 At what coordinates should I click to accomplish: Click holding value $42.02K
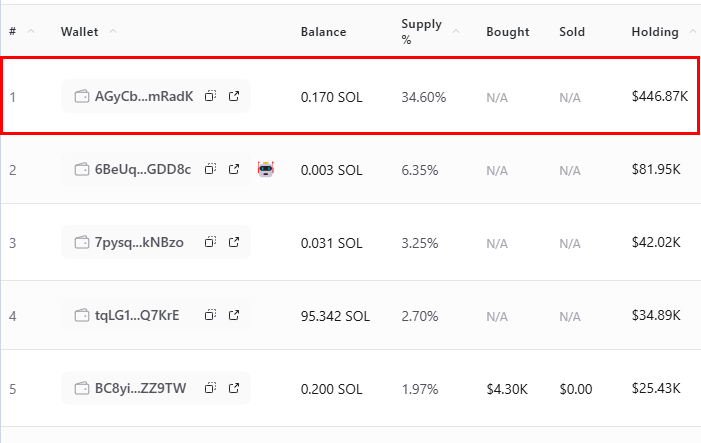656,242
